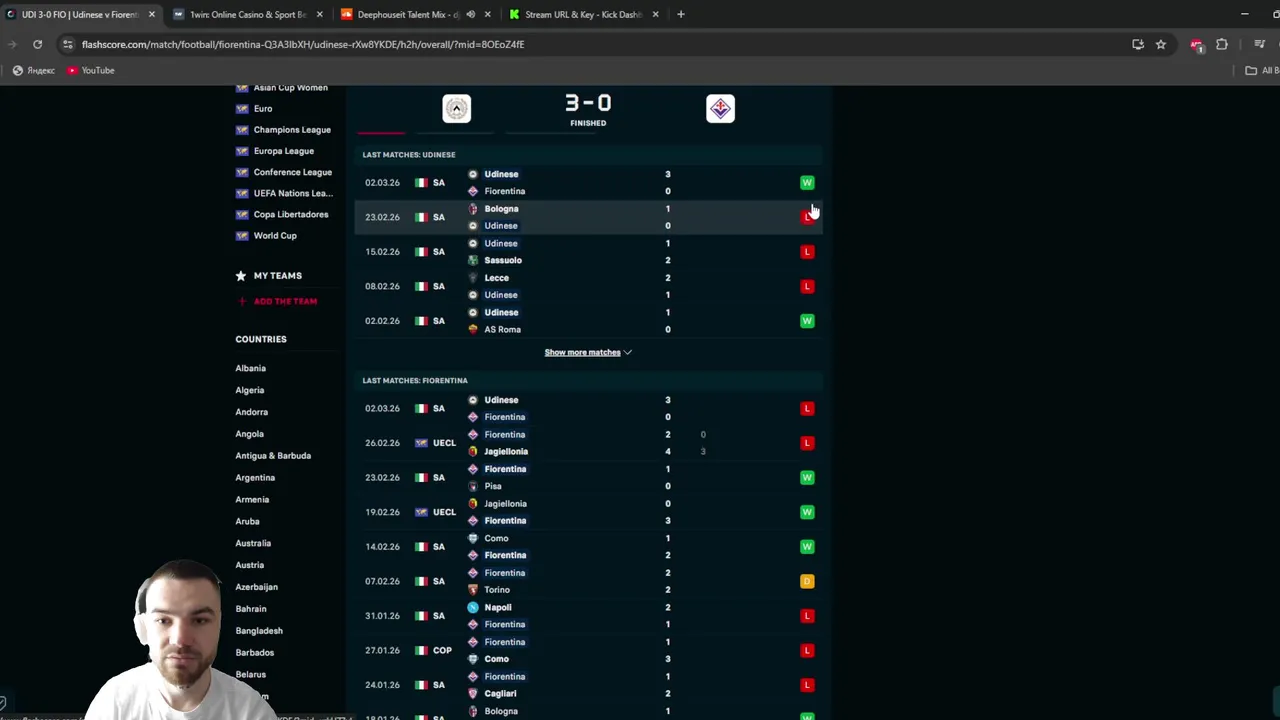Open a new browser tab
Screen dimensions: 1280x720
click(681, 14)
